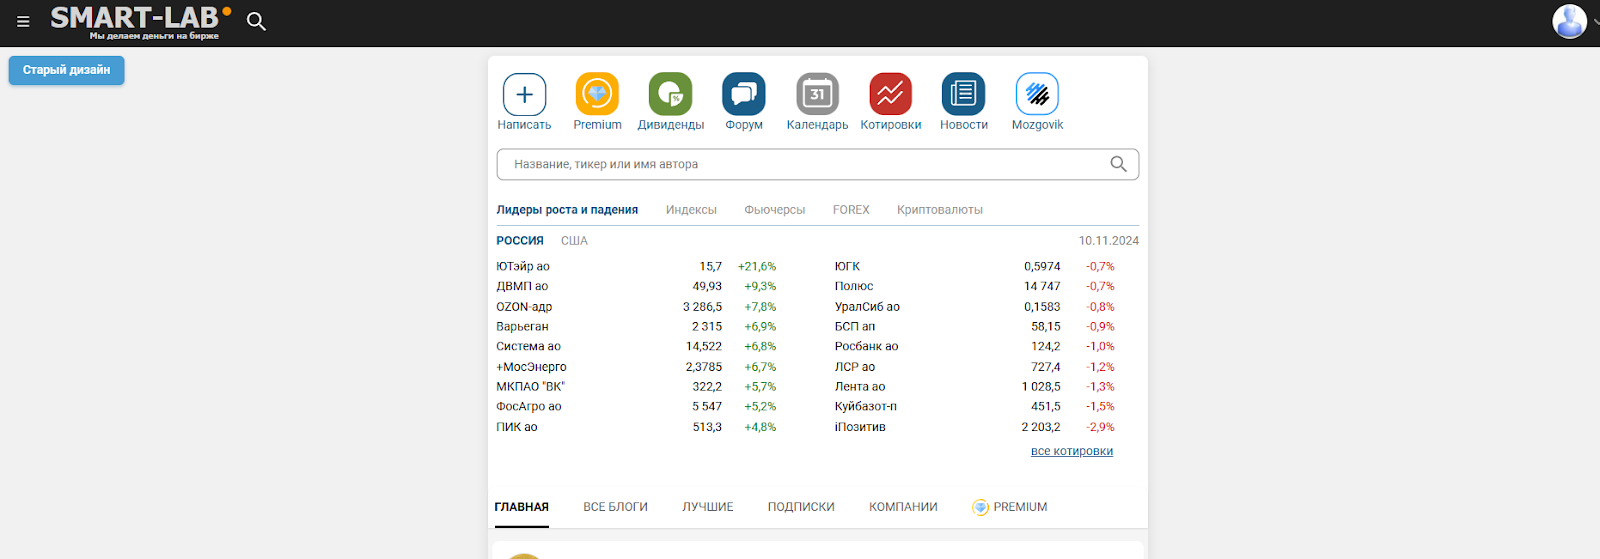Open the Premium diamond icon
The width and height of the screenshot is (1600, 559).
[597, 94]
